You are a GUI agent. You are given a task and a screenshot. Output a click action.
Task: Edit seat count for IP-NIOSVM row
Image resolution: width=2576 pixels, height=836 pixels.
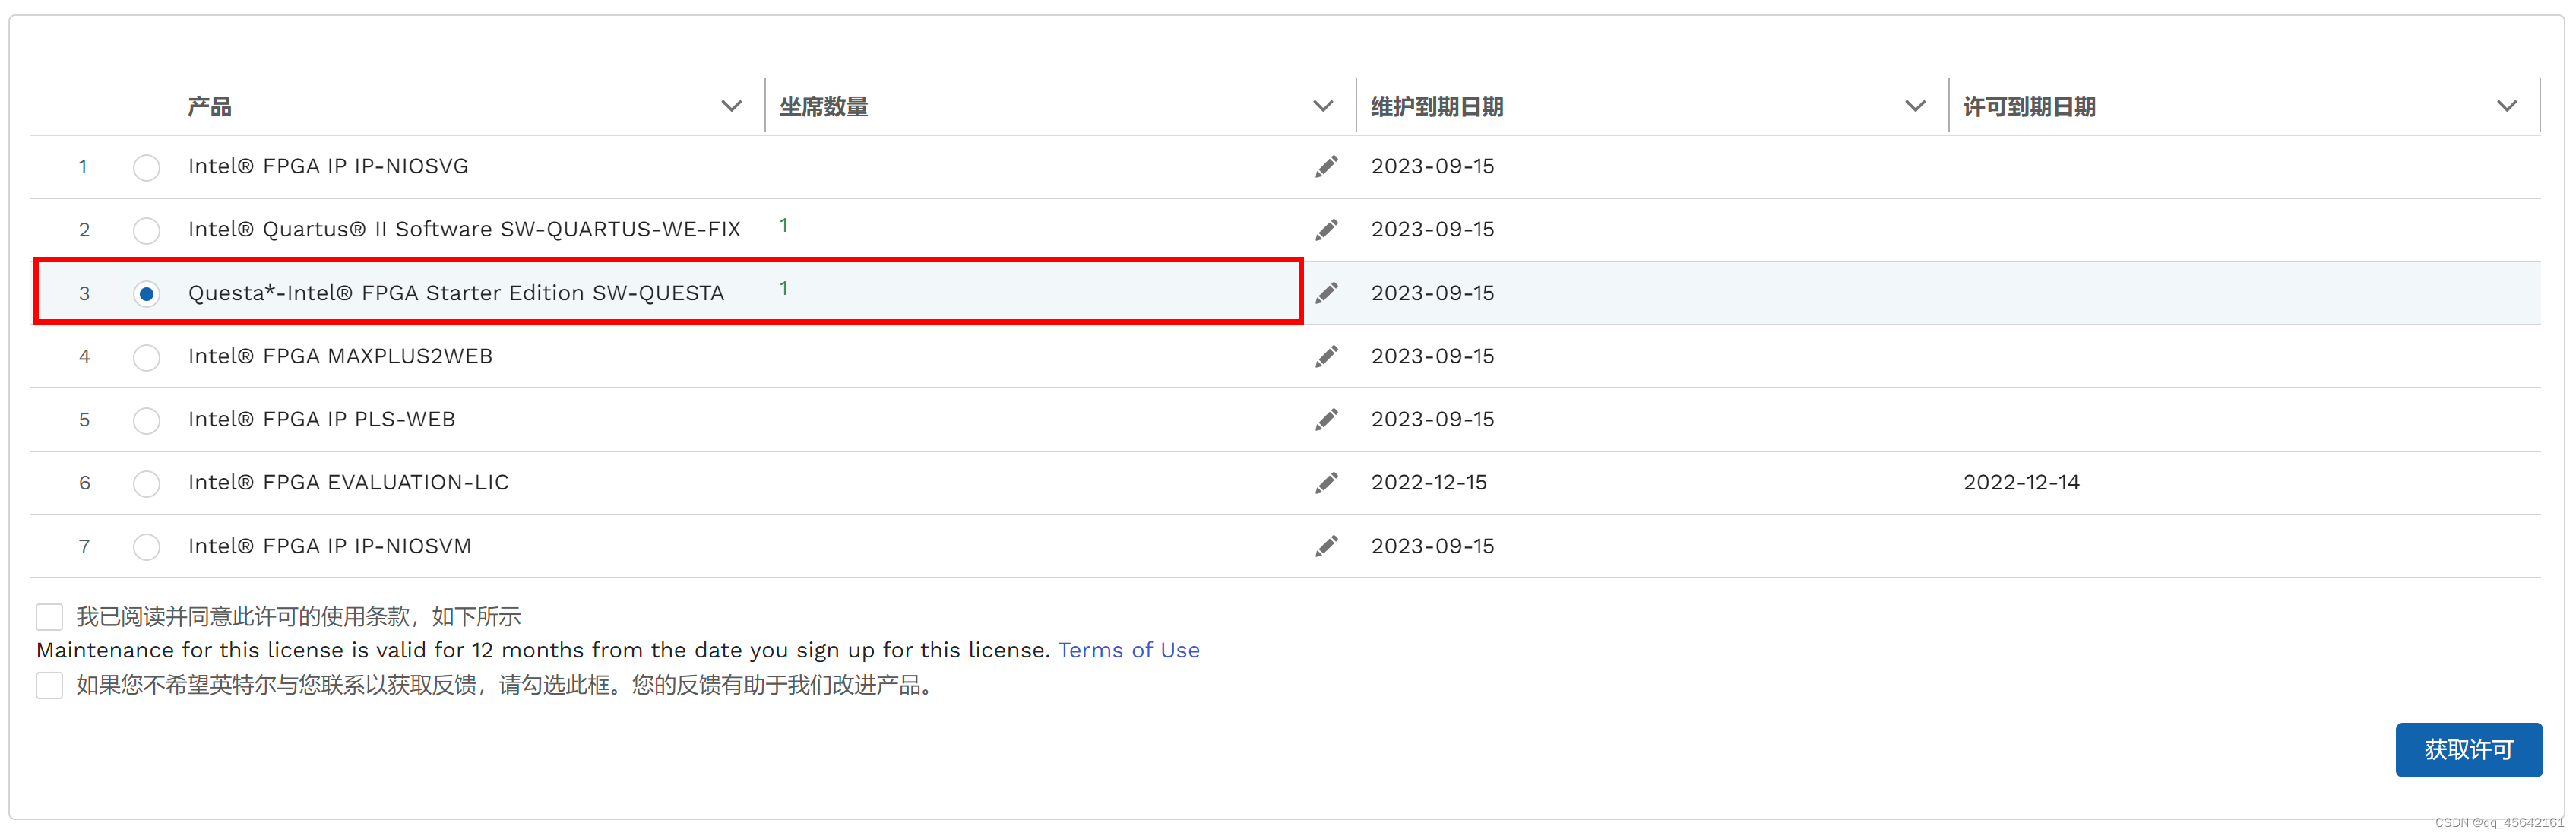click(1326, 546)
